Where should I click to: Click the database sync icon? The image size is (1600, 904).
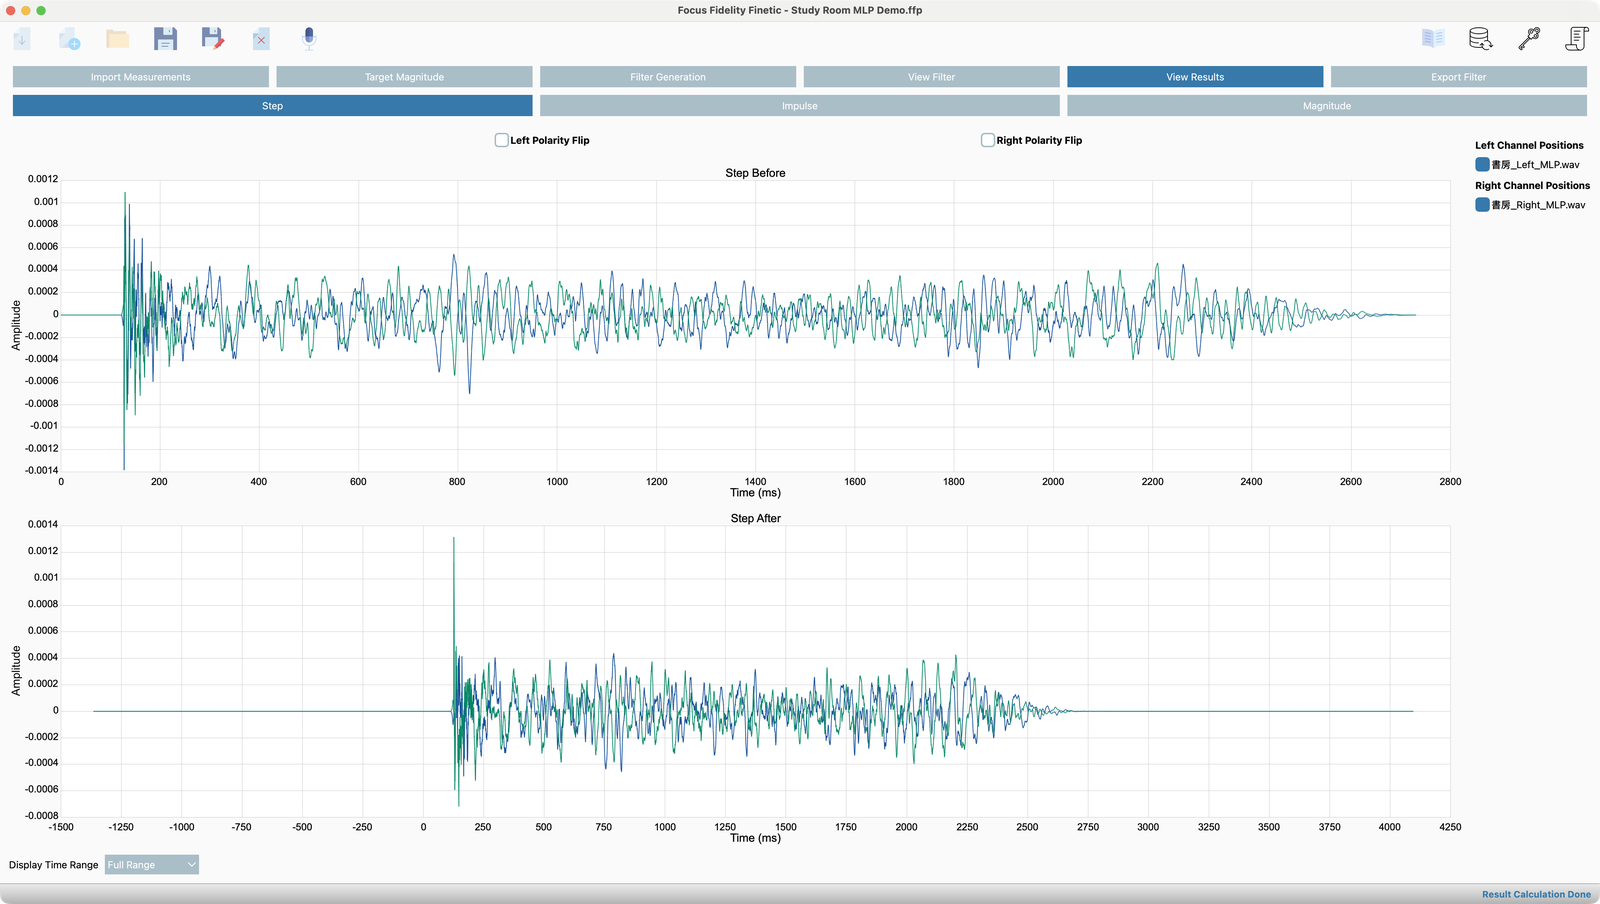[1481, 39]
